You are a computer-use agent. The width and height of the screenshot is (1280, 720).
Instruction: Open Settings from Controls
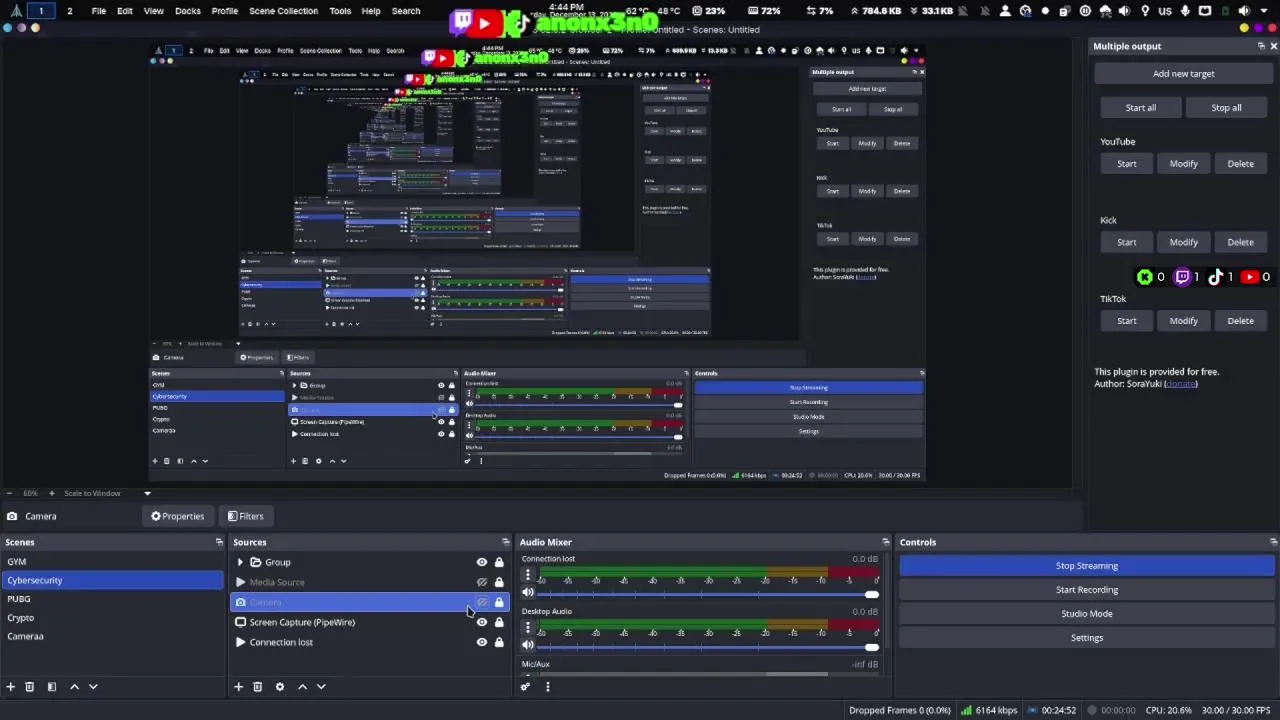point(1087,638)
